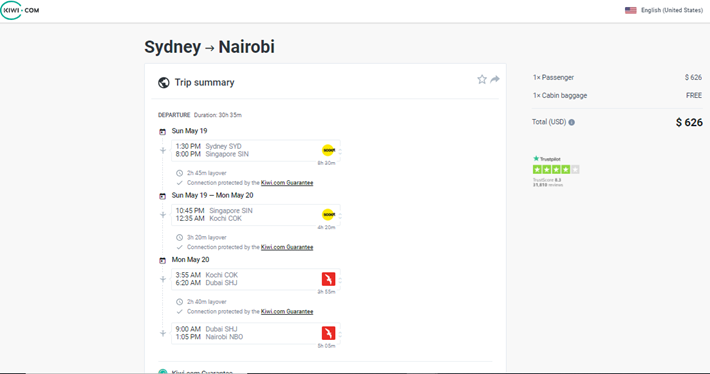Click the Trip summary heading
The width and height of the screenshot is (710, 374).
pyautogui.click(x=205, y=82)
